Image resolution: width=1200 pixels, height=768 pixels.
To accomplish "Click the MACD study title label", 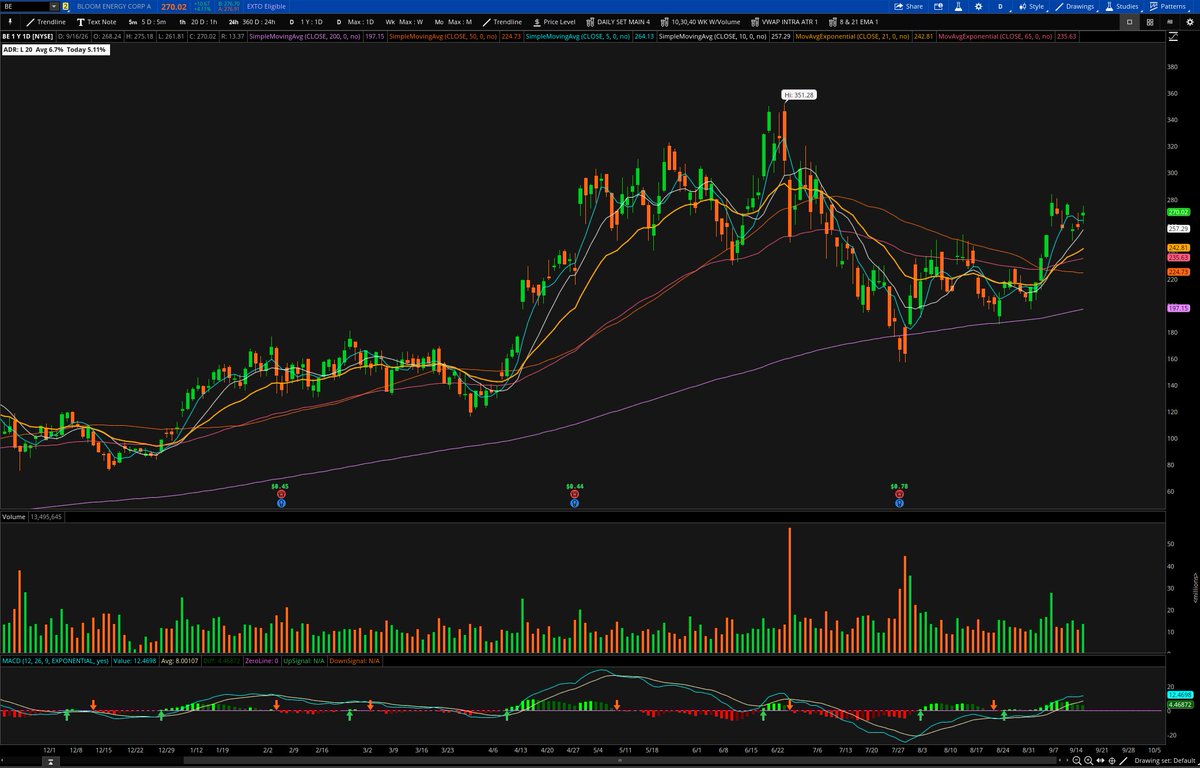I will click(x=55, y=661).
